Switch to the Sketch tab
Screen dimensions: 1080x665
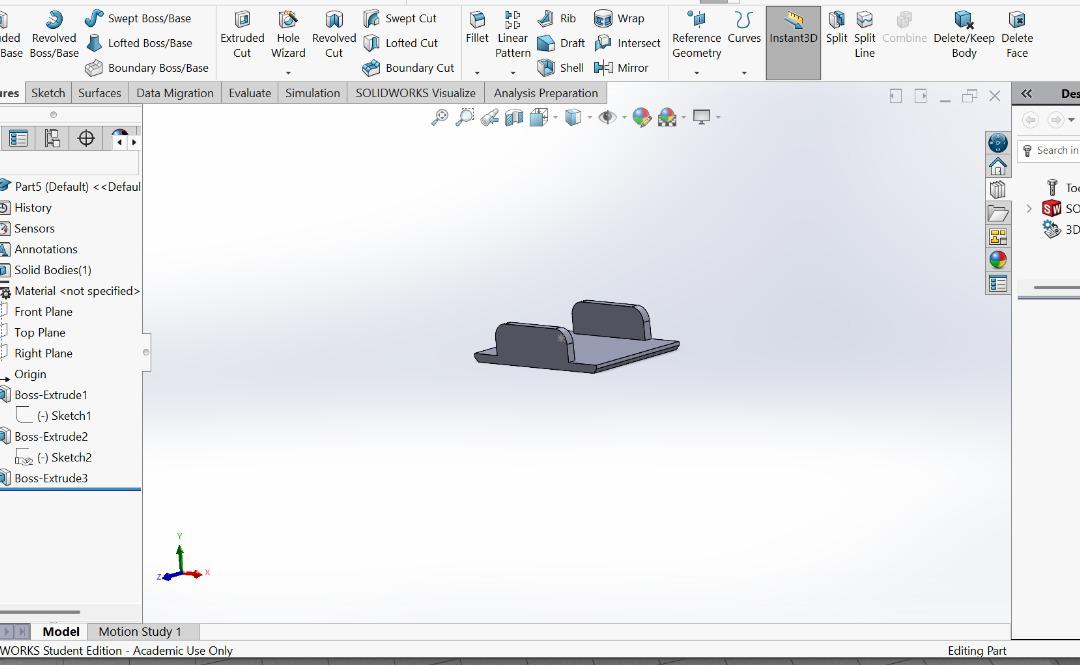(48, 93)
